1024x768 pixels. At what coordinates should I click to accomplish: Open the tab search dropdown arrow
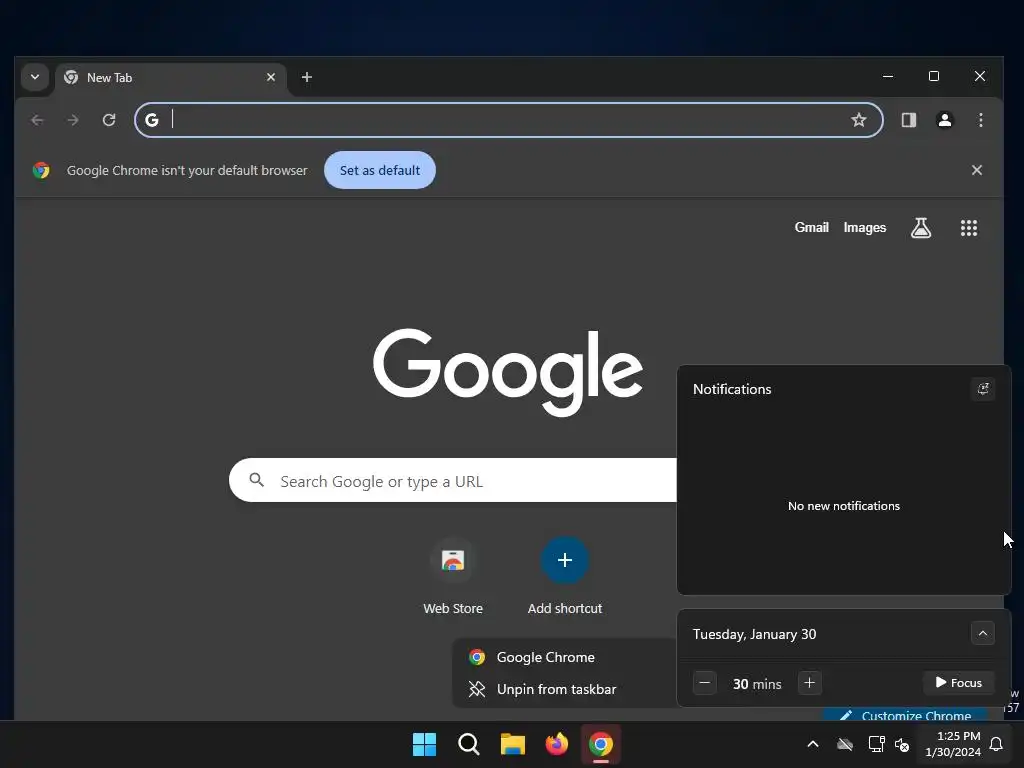coord(35,77)
